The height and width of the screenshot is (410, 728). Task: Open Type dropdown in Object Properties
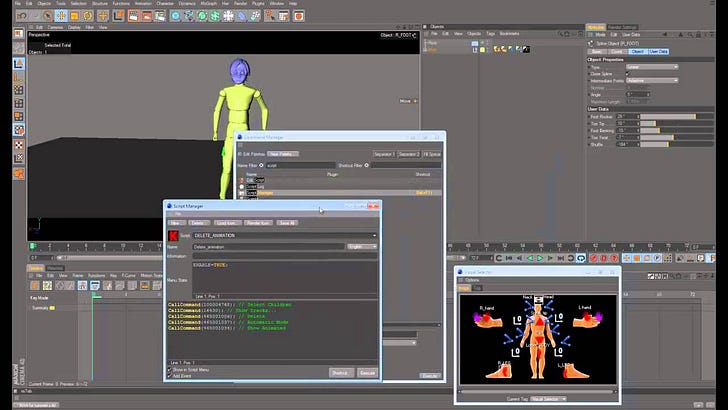coord(652,67)
